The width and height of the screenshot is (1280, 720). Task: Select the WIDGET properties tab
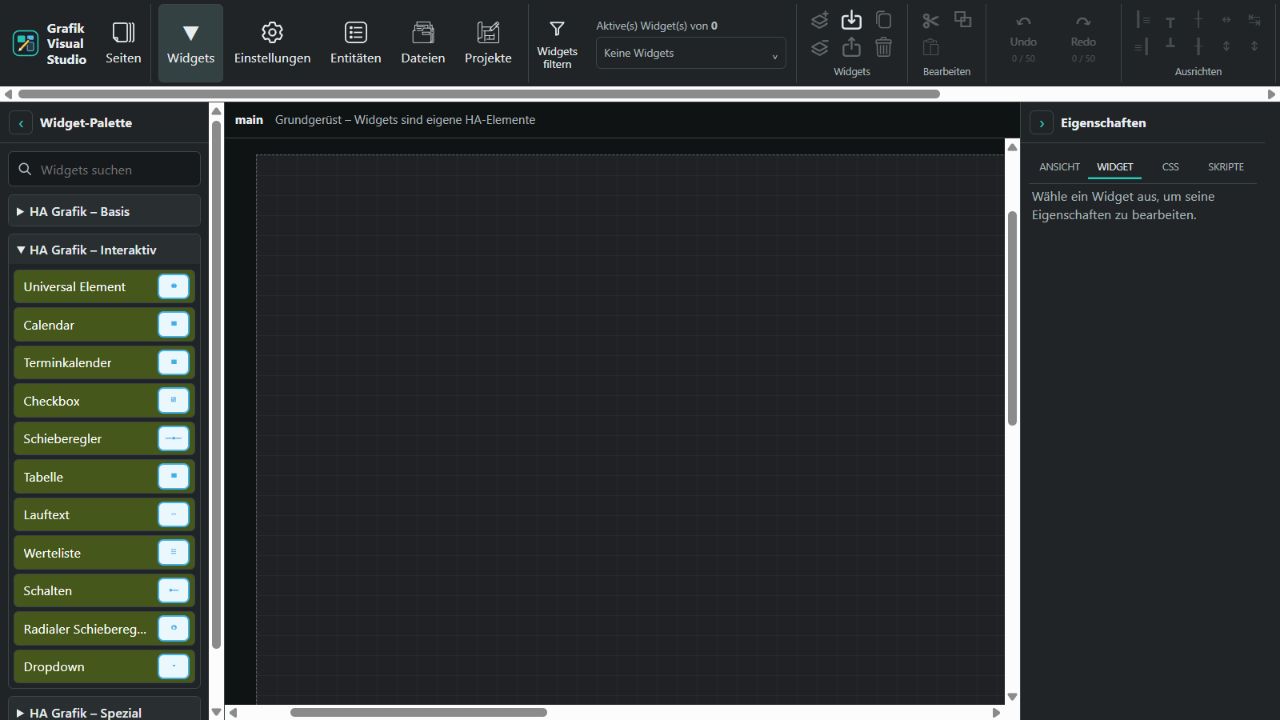(1115, 167)
